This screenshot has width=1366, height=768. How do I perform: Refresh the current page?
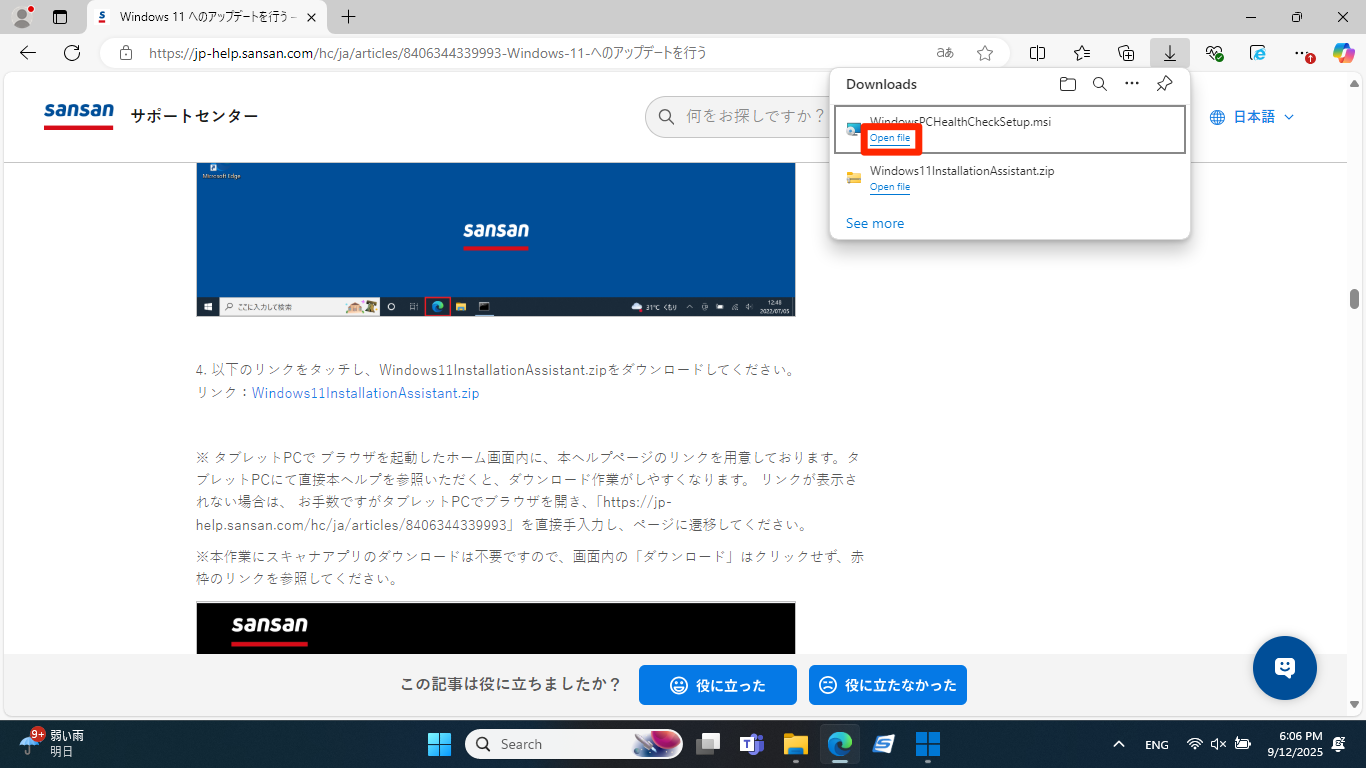[72, 53]
